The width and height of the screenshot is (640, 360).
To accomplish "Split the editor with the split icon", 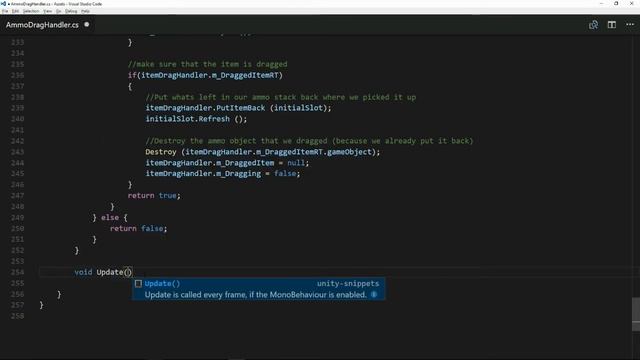I will pyautogui.click(x=611, y=25).
